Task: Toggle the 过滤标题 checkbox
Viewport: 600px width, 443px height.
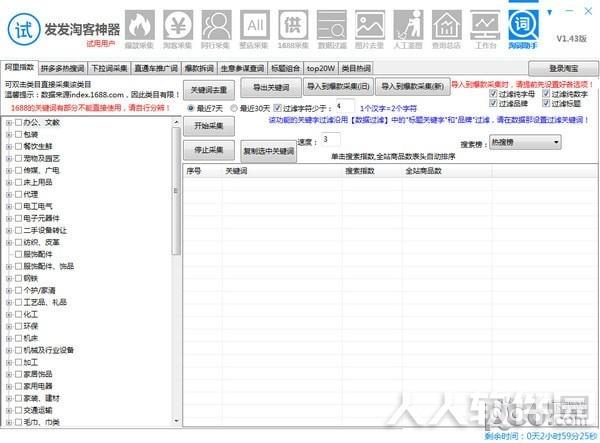Action: click(546, 103)
